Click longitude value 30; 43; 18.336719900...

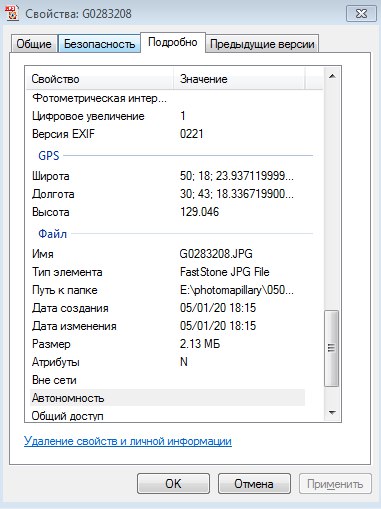(x=237, y=194)
